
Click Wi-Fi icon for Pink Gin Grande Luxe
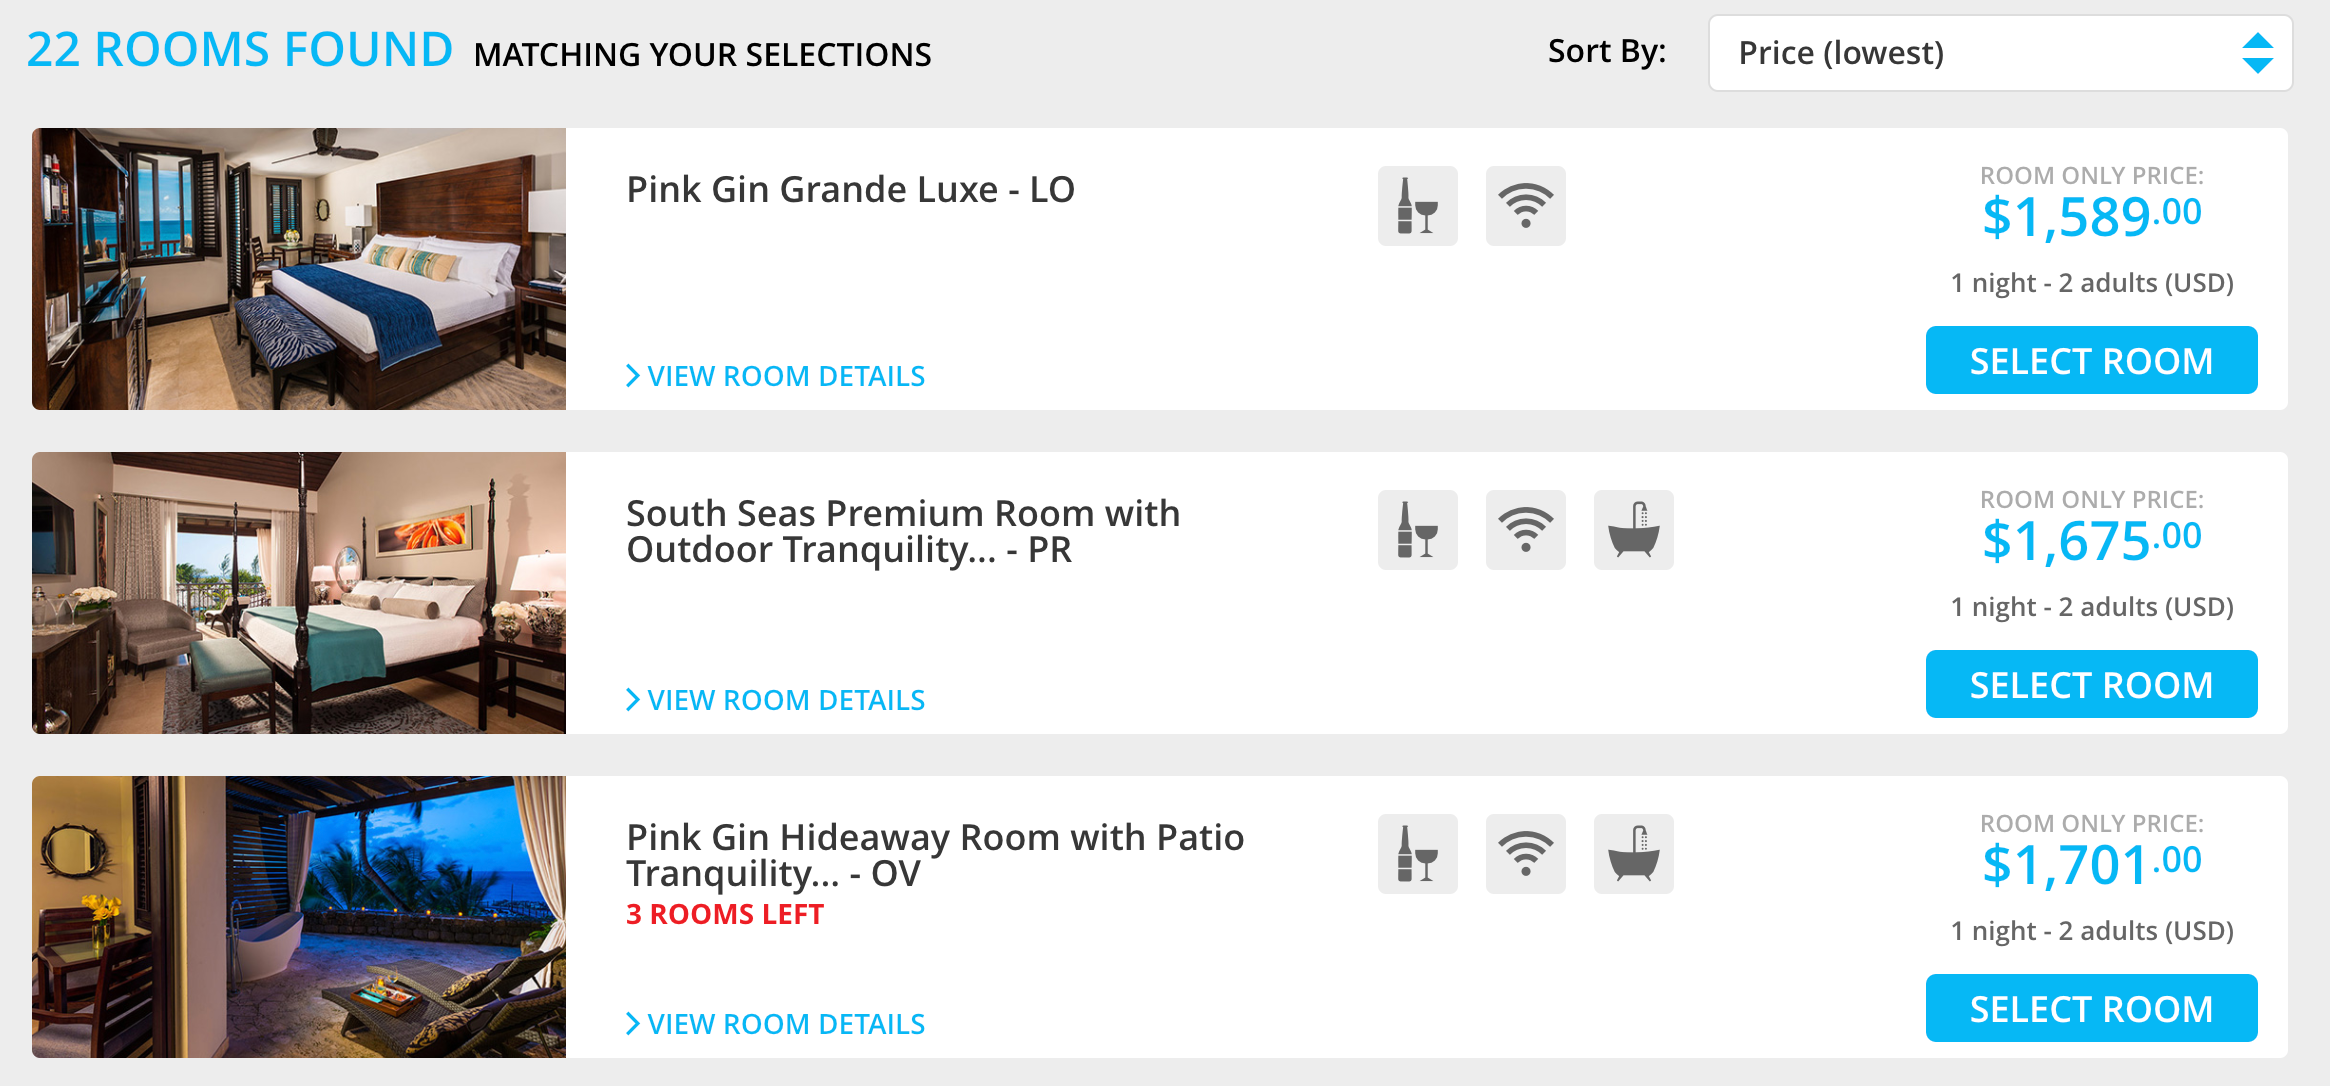tap(1525, 206)
